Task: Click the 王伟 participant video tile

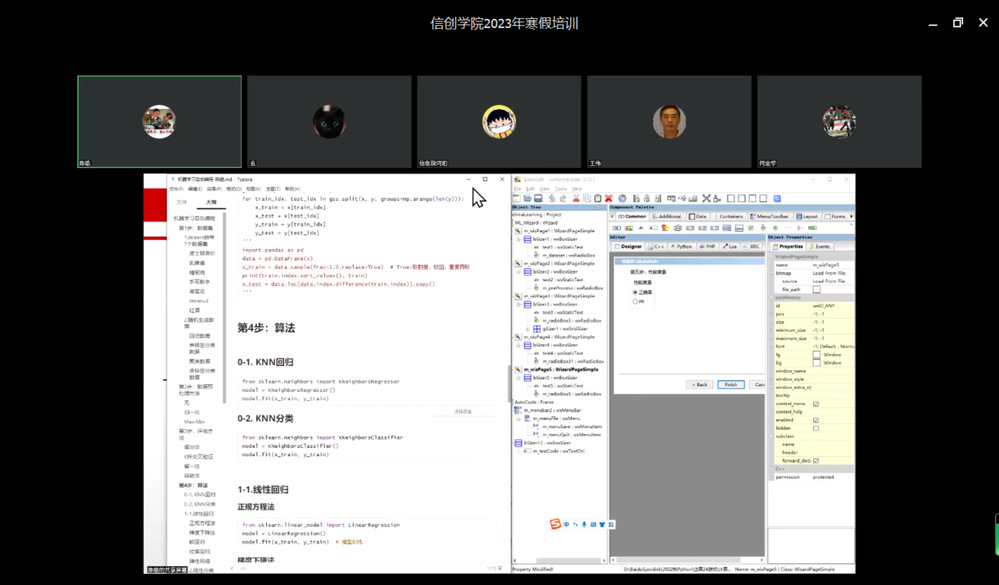Action: (x=669, y=122)
